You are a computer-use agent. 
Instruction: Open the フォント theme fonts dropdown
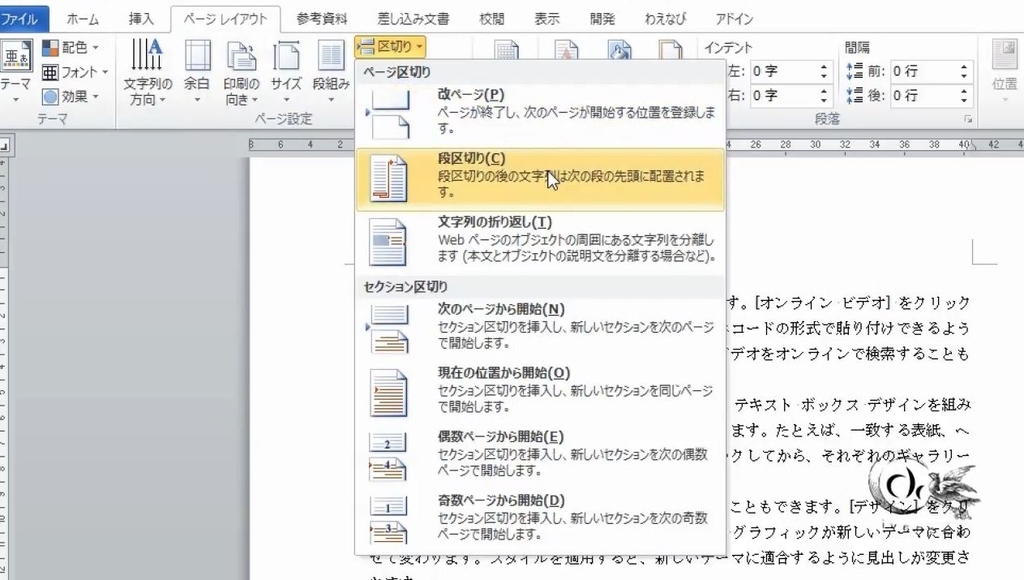click(74, 72)
